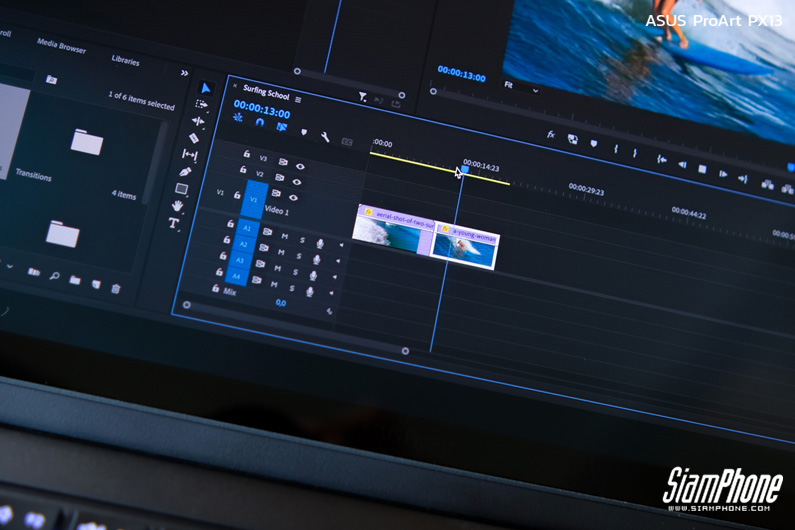
Task: Toggle the lock on track V2
Action: click(x=243, y=171)
